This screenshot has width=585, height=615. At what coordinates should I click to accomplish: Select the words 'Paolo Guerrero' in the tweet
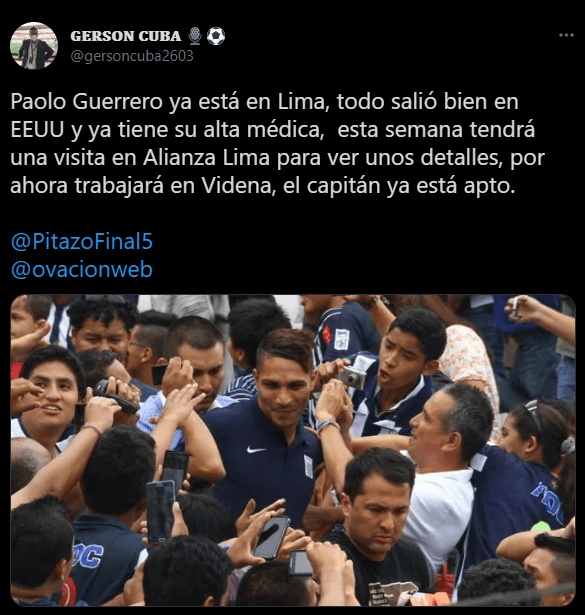(x=86, y=102)
